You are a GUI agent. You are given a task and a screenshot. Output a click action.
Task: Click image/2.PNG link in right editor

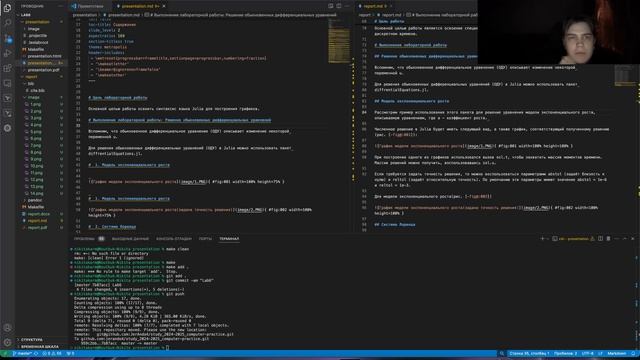tap(536, 208)
